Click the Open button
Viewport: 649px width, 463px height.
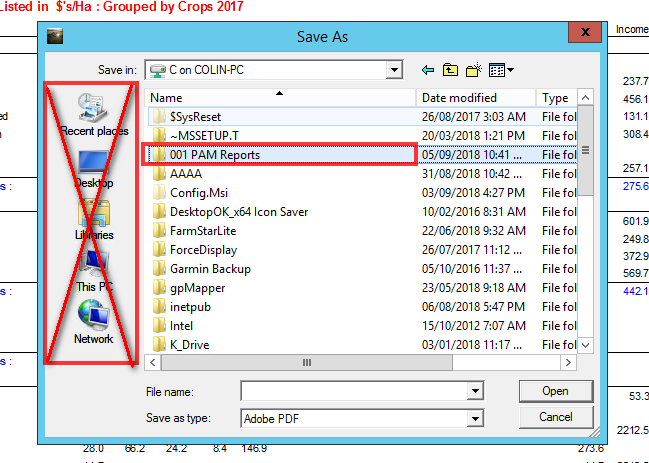pyautogui.click(x=555, y=391)
